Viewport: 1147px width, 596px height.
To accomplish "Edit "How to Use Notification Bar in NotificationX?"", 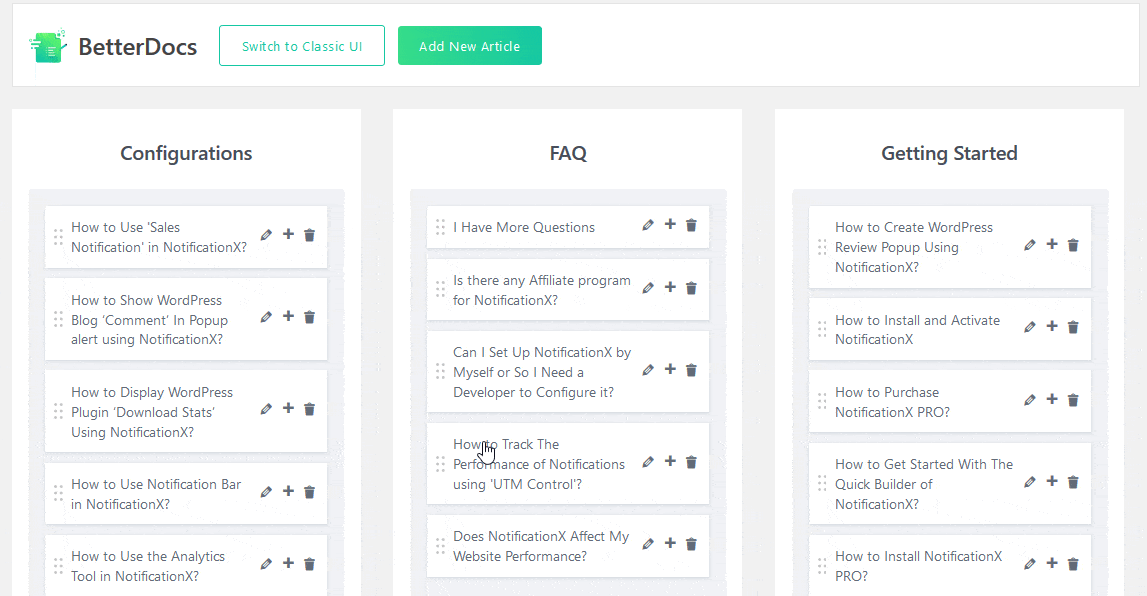I will (265, 491).
